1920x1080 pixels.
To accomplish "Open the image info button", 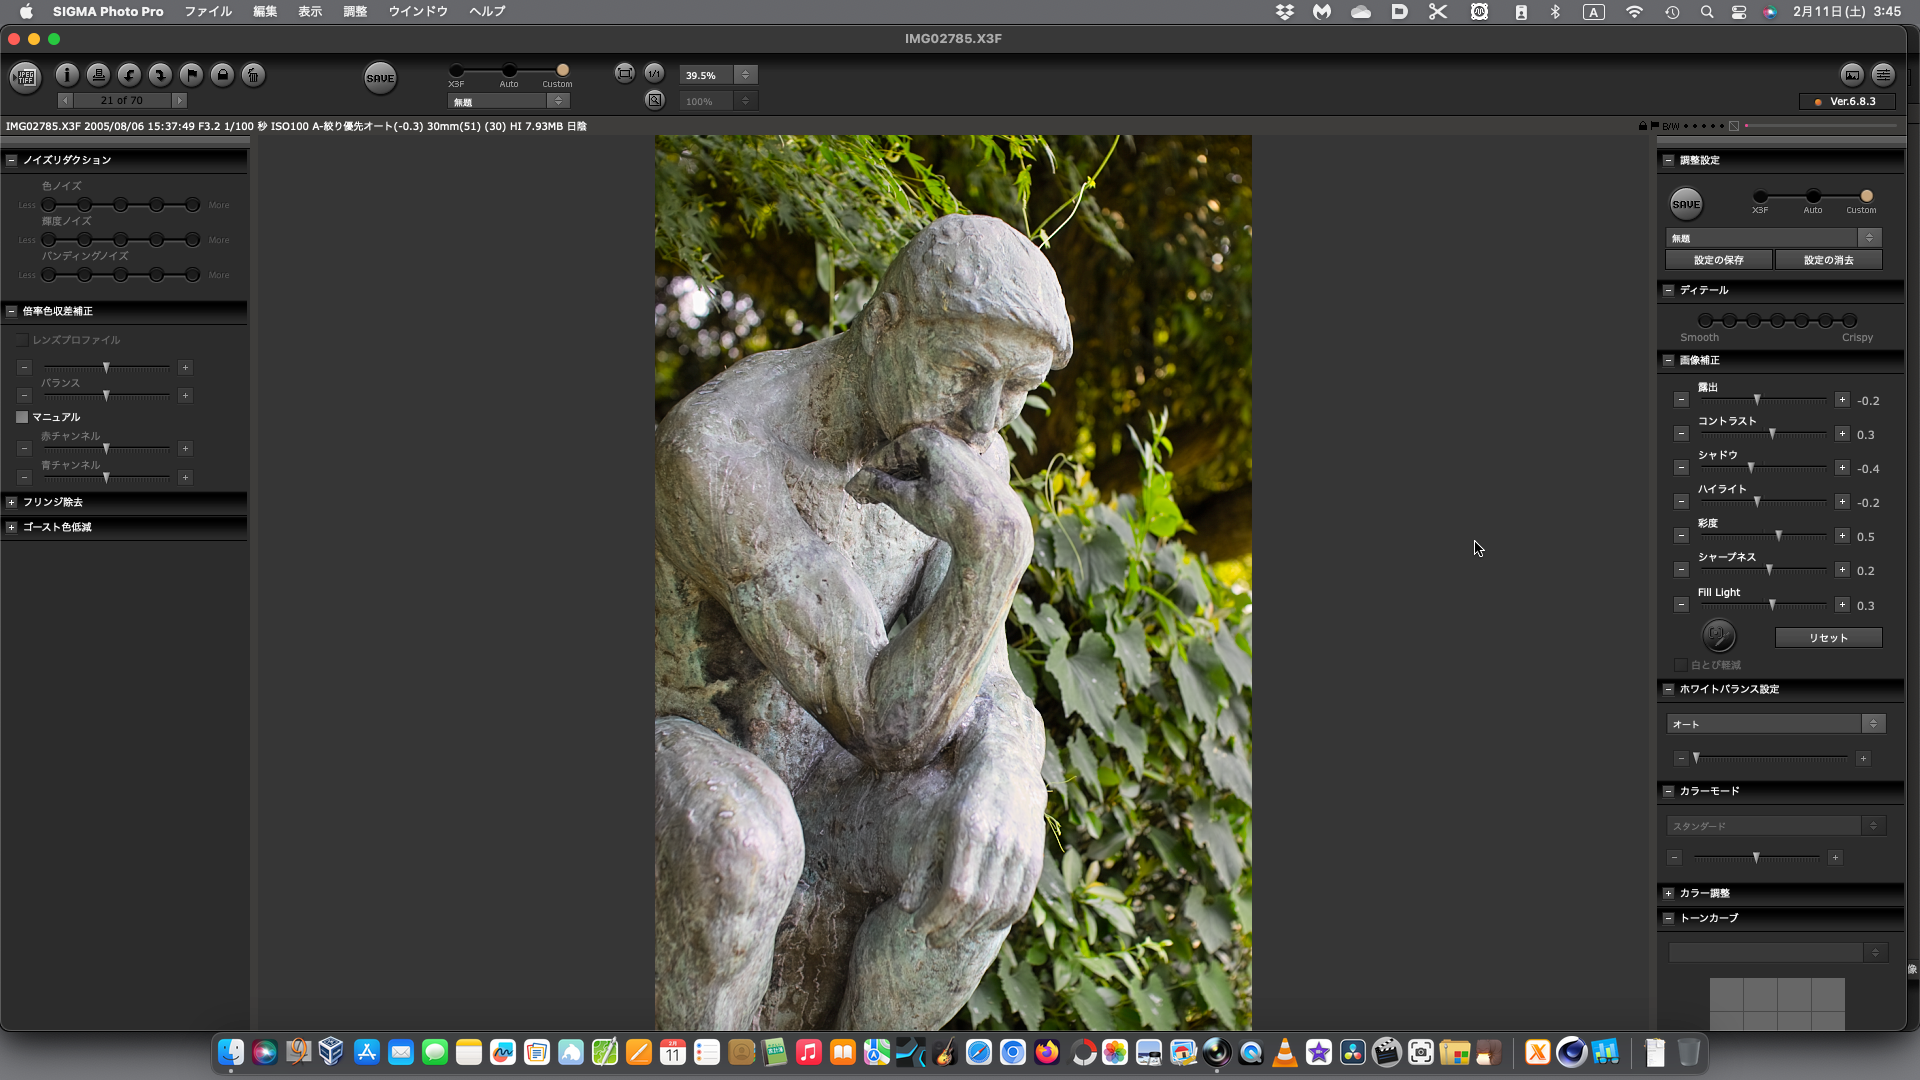I will point(67,75).
